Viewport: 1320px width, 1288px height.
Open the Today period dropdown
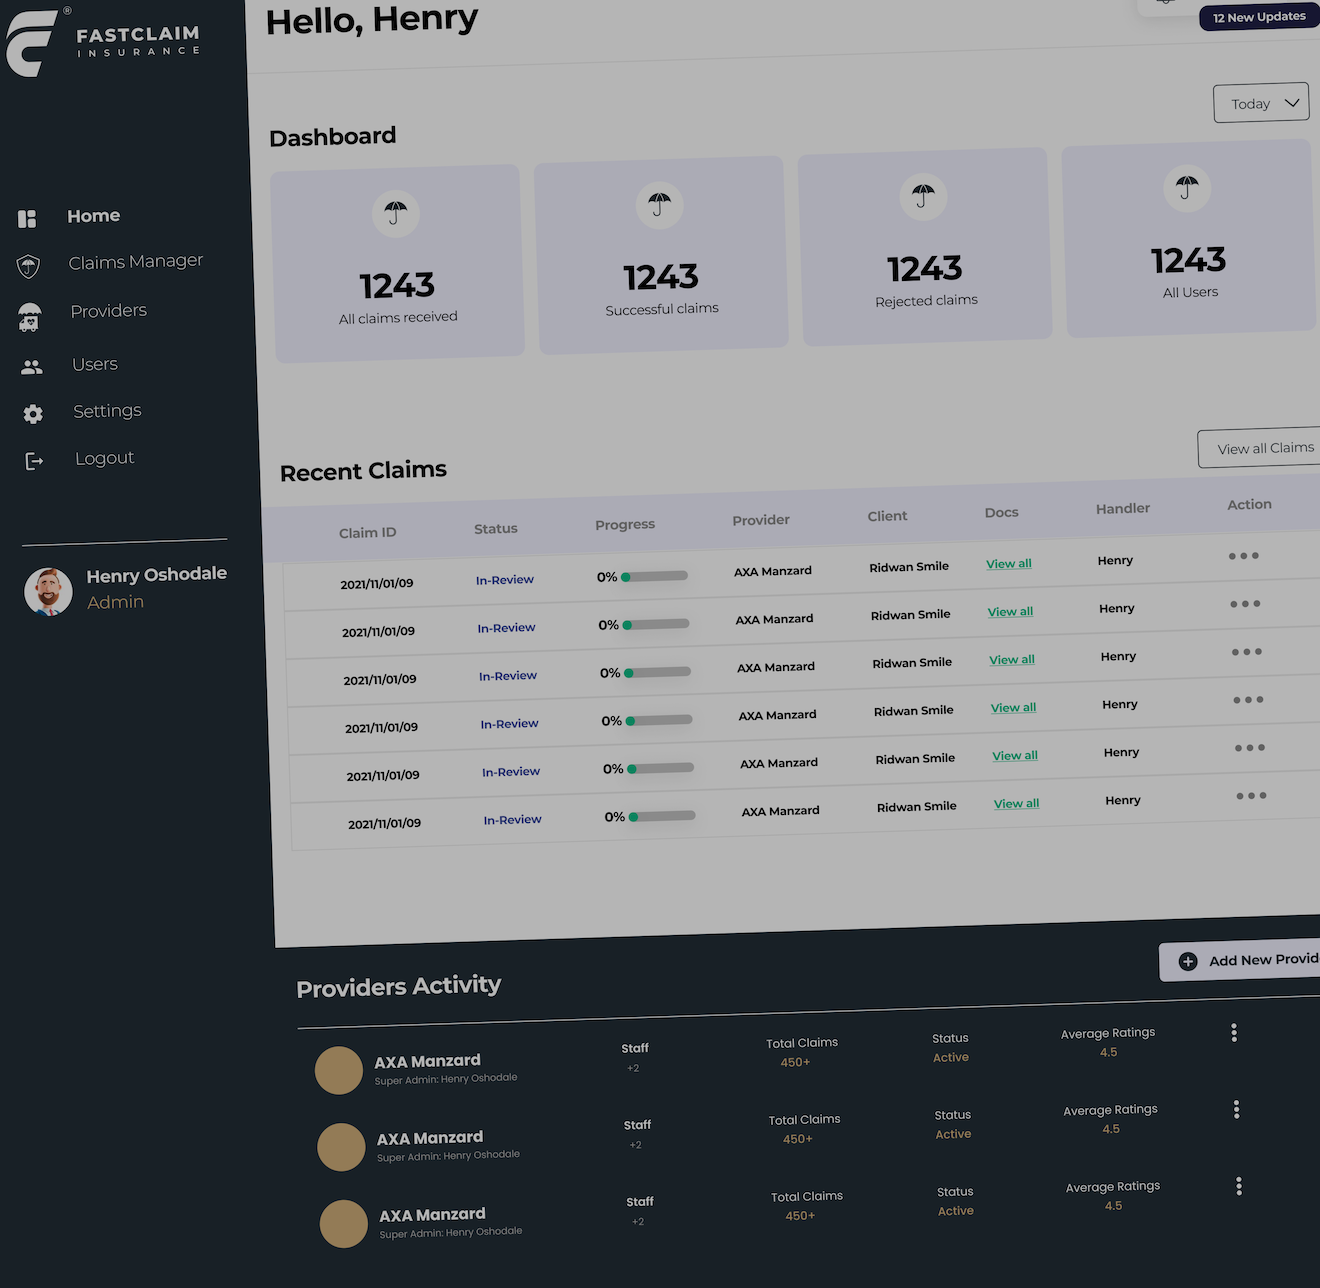coord(1261,103)
